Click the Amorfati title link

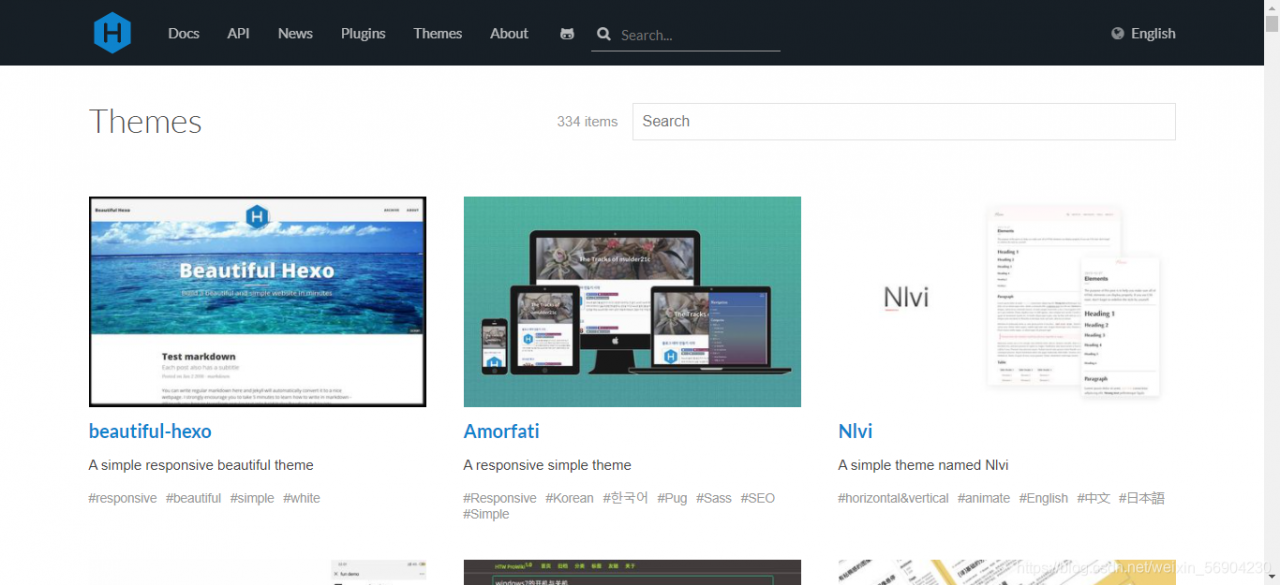[501, 431]
